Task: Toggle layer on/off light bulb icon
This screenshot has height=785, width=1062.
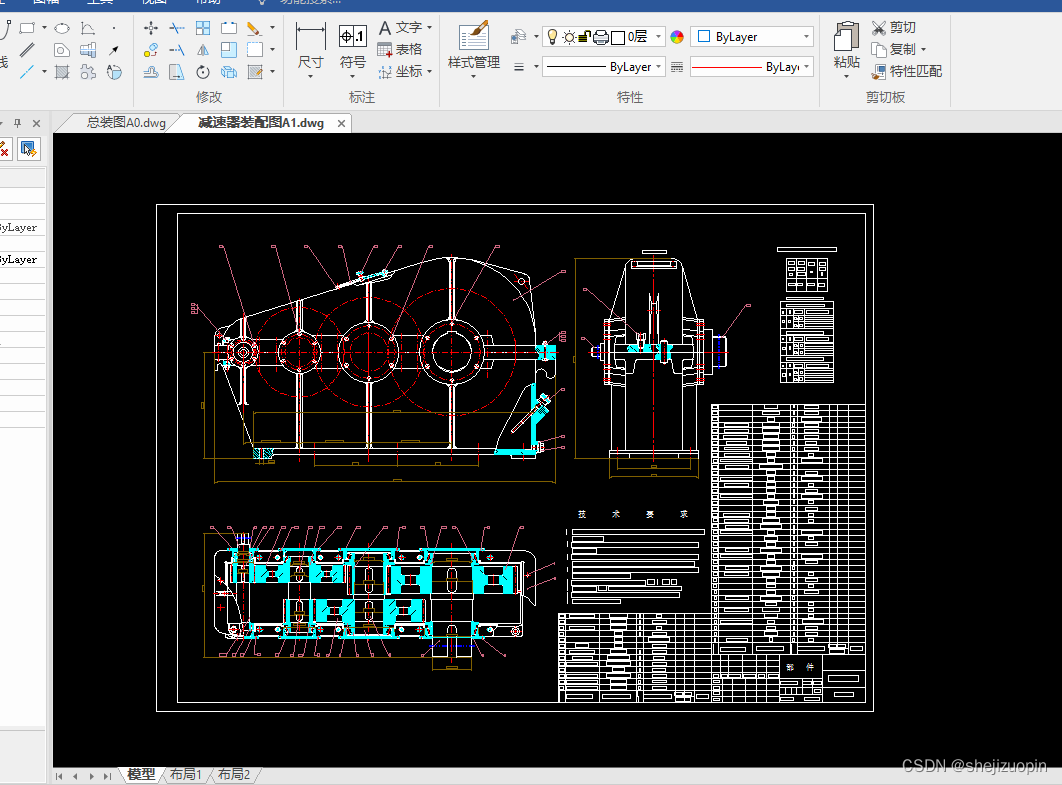Action: pos(552,37)
